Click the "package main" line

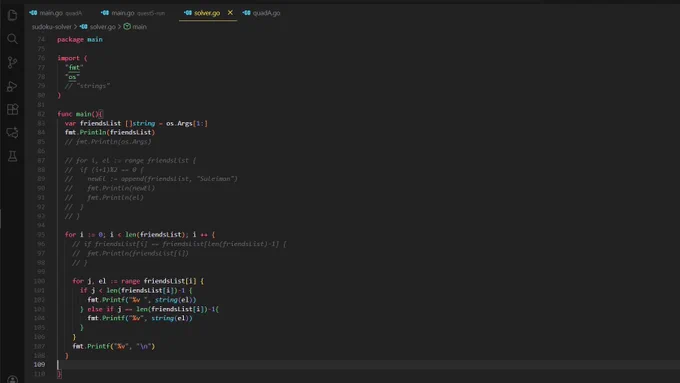(80, 39)
